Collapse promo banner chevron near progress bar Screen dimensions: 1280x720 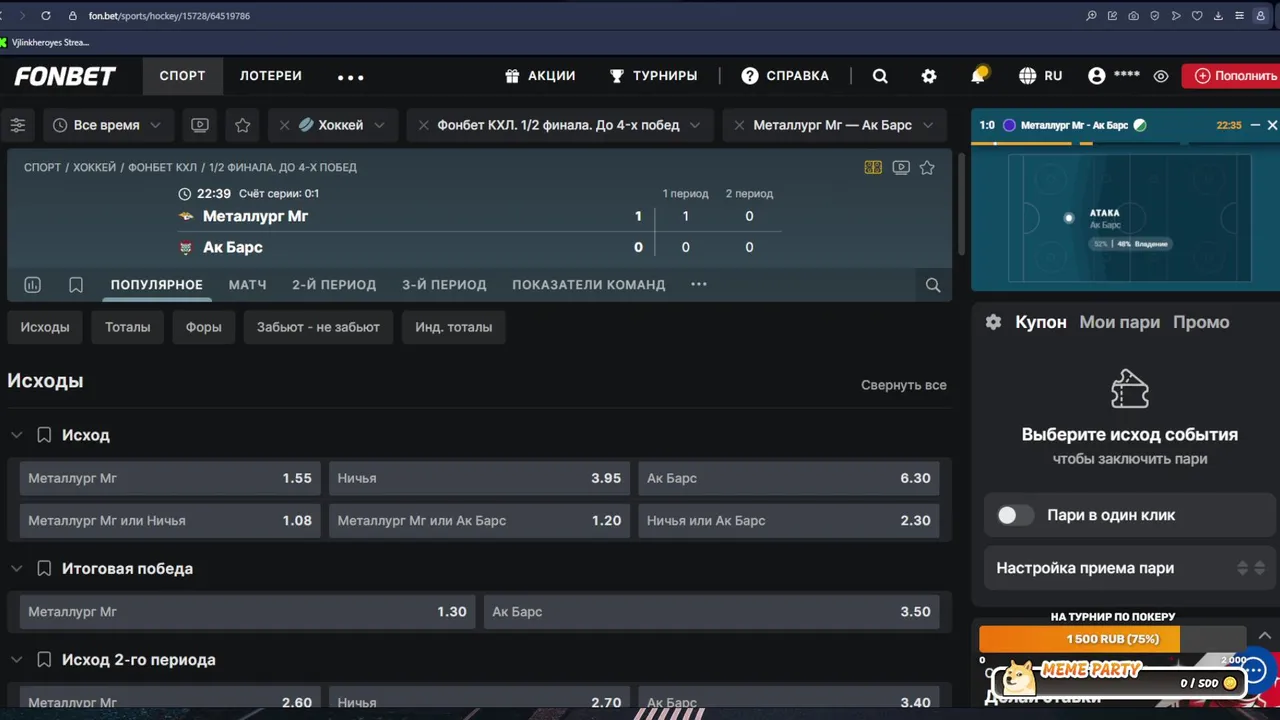tap(1264, 636)
